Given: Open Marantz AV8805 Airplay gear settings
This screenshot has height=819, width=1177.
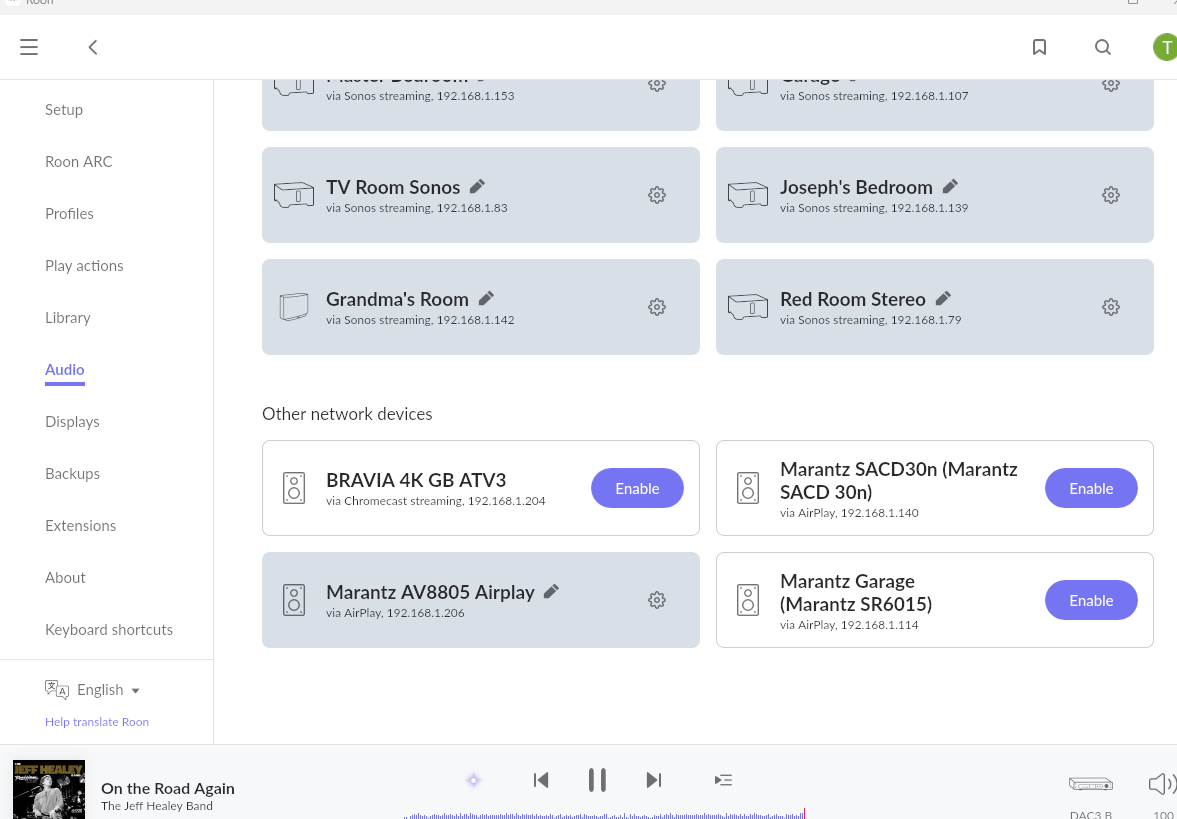Looking at the screenshot, I should [x=657, y=600].
